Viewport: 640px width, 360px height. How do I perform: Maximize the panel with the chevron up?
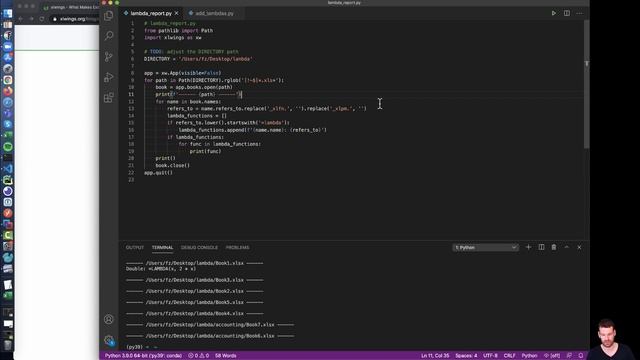point(567,247)
